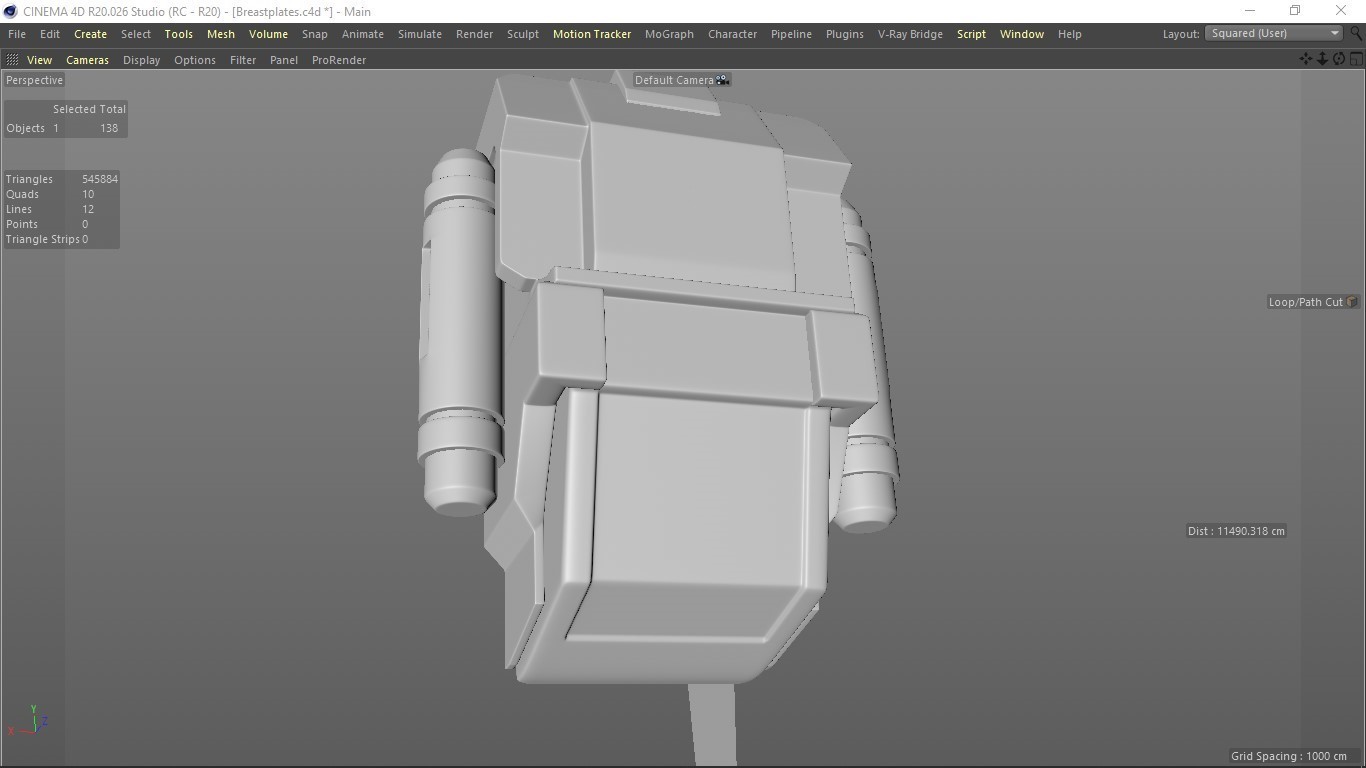Expand the viewport Filter menu
Viewport: 1366px width, 768px height.
(x=243, y=60)
